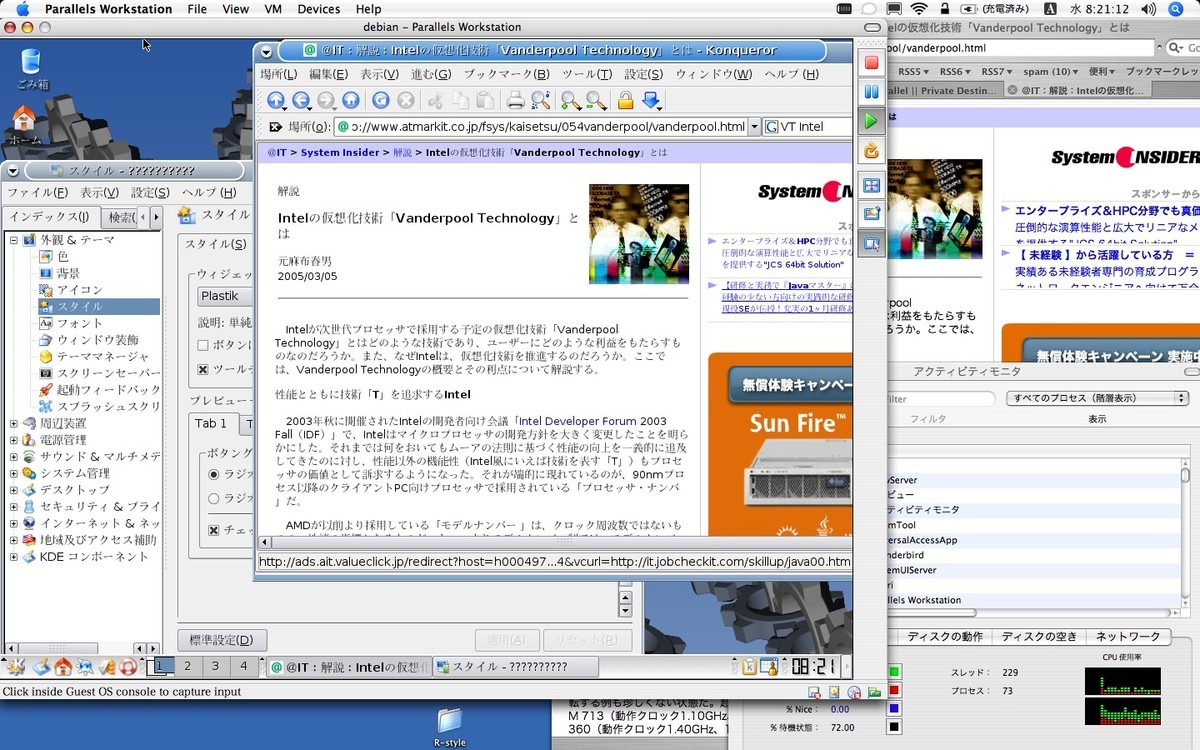Select the ディスクの空き tab
Viewport: 1200px width, 750px height.
[x=1039, y=637]
